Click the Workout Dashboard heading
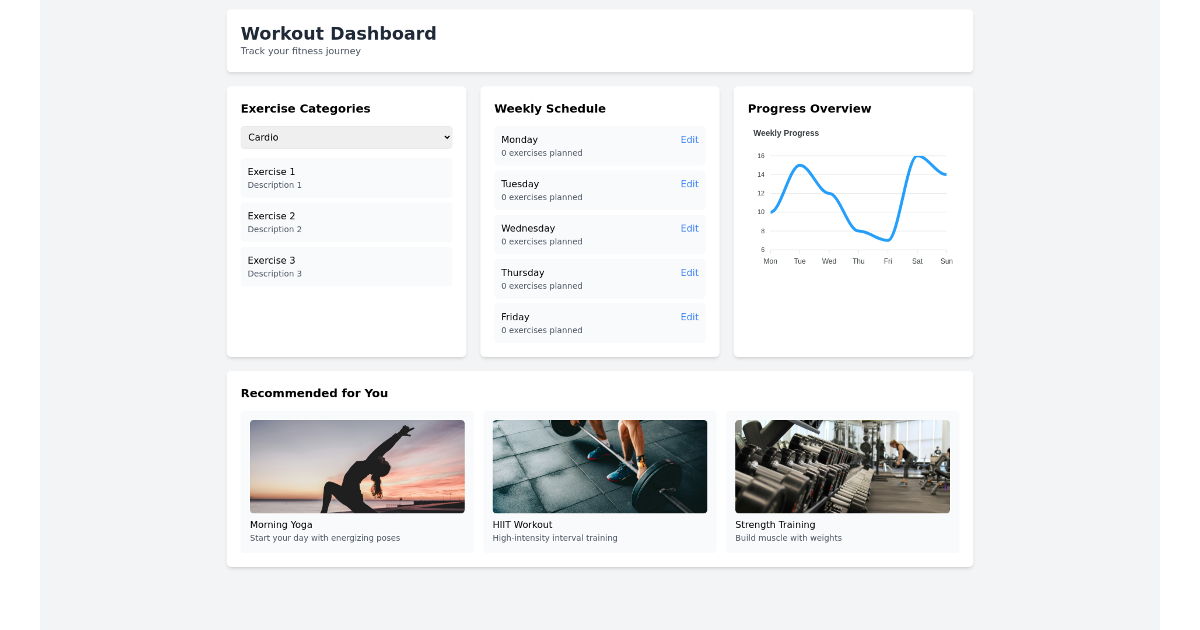 point(339,33)
